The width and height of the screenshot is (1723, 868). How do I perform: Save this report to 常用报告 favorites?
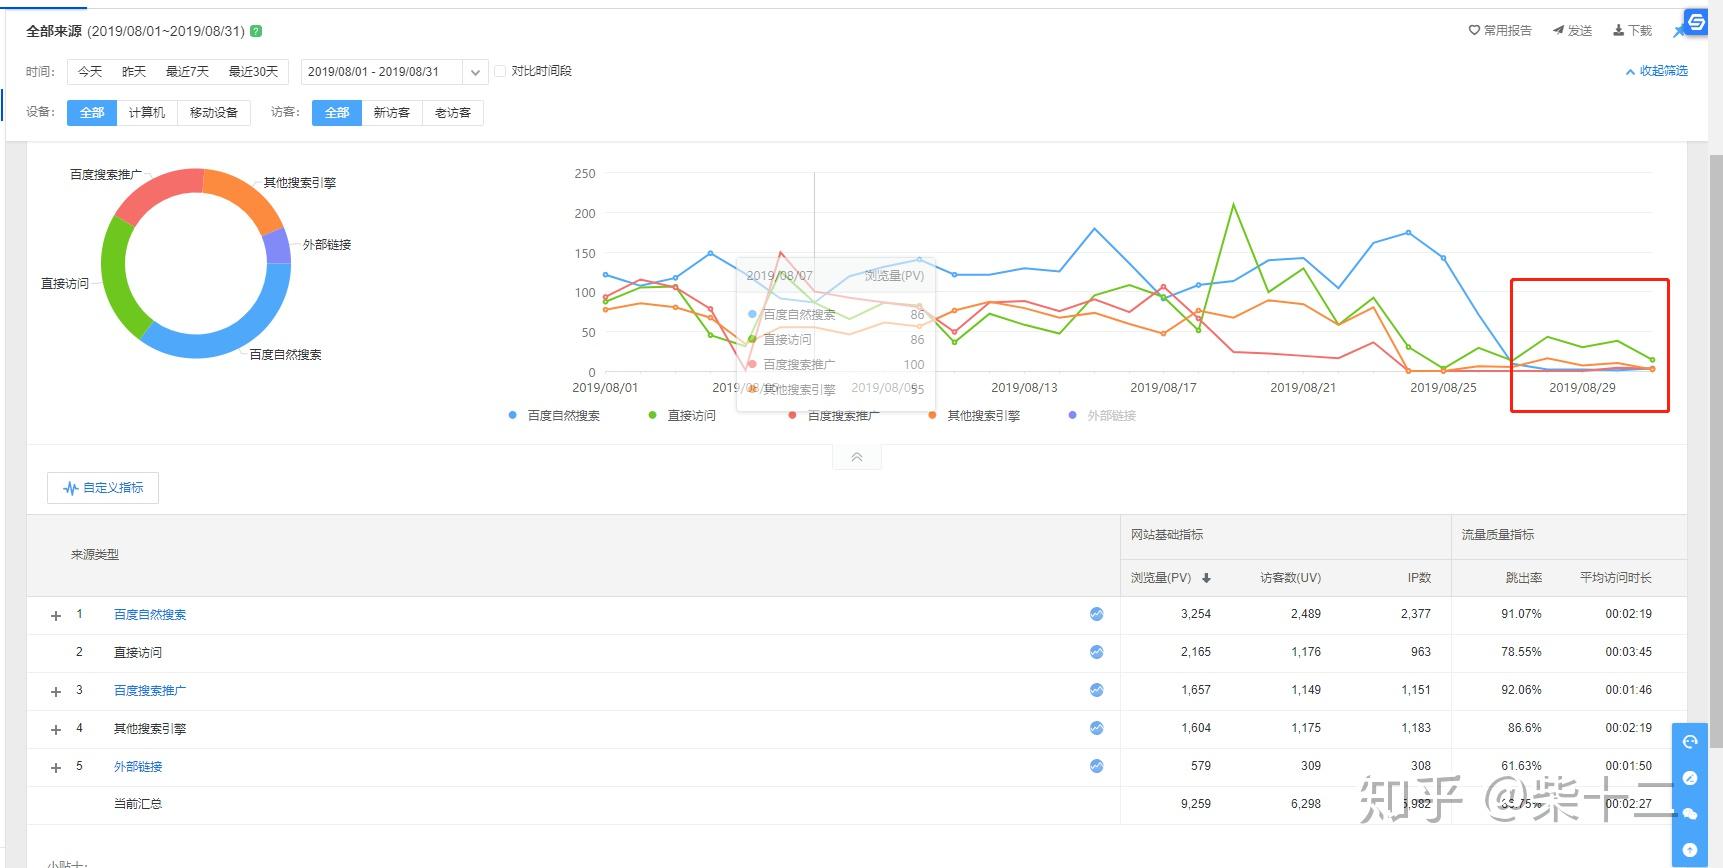(x=1500, y=31)
